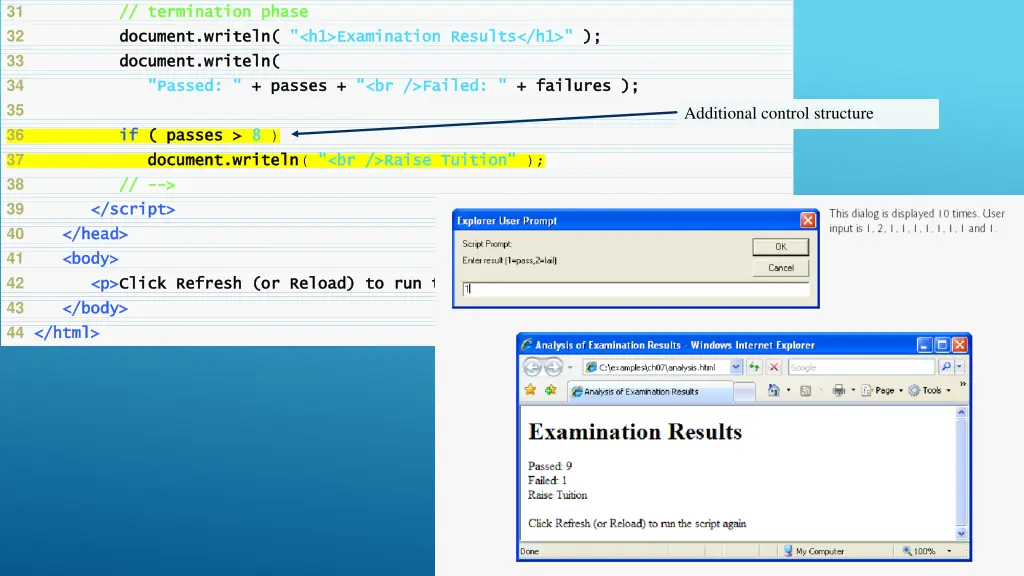Open the Page menu
The width and height of the screenshot is (1024, 576).
pyautogui.click(x=882, y=391)
